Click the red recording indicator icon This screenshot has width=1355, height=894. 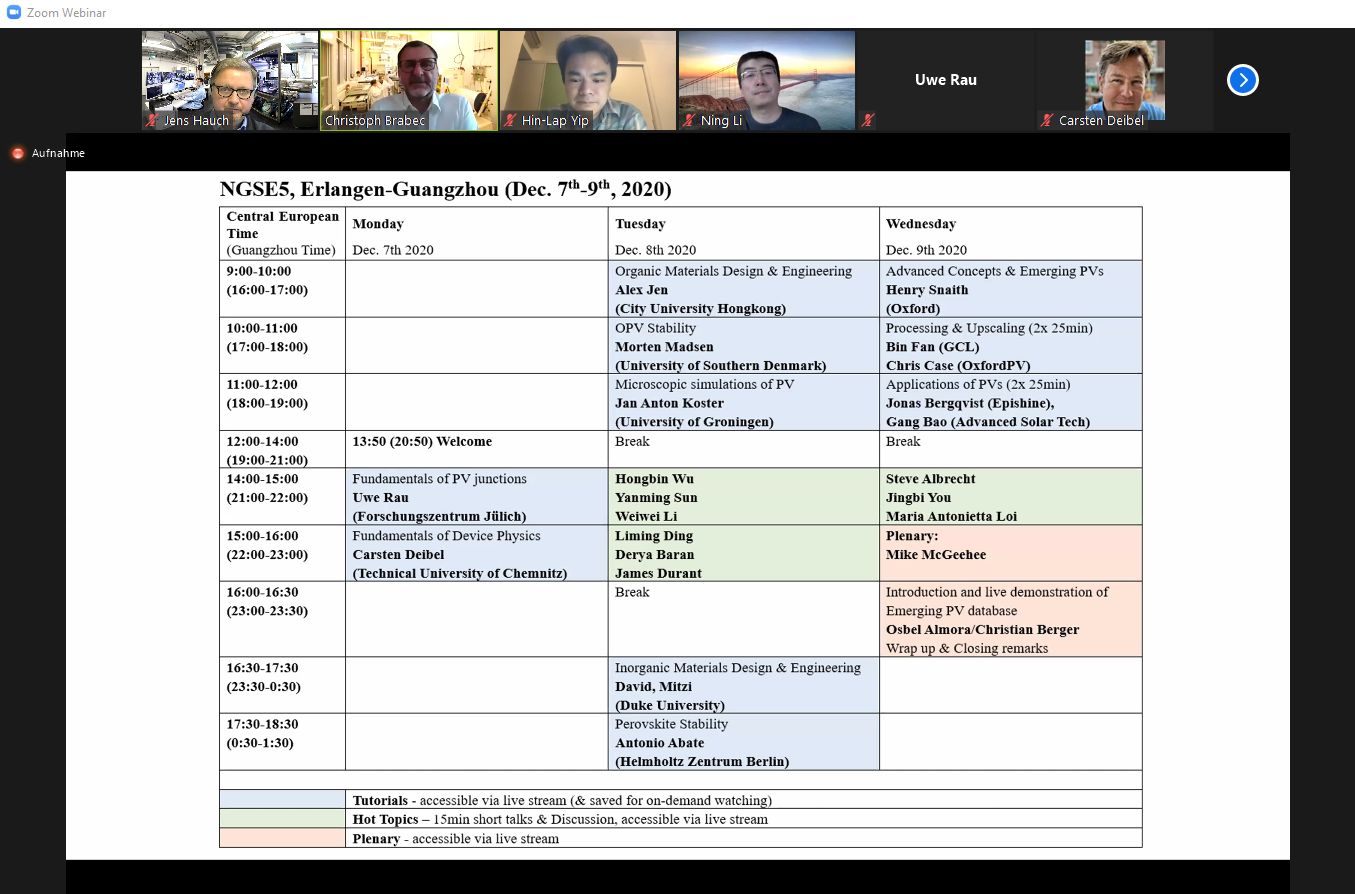pyautogui.click(x=17, y=153)
